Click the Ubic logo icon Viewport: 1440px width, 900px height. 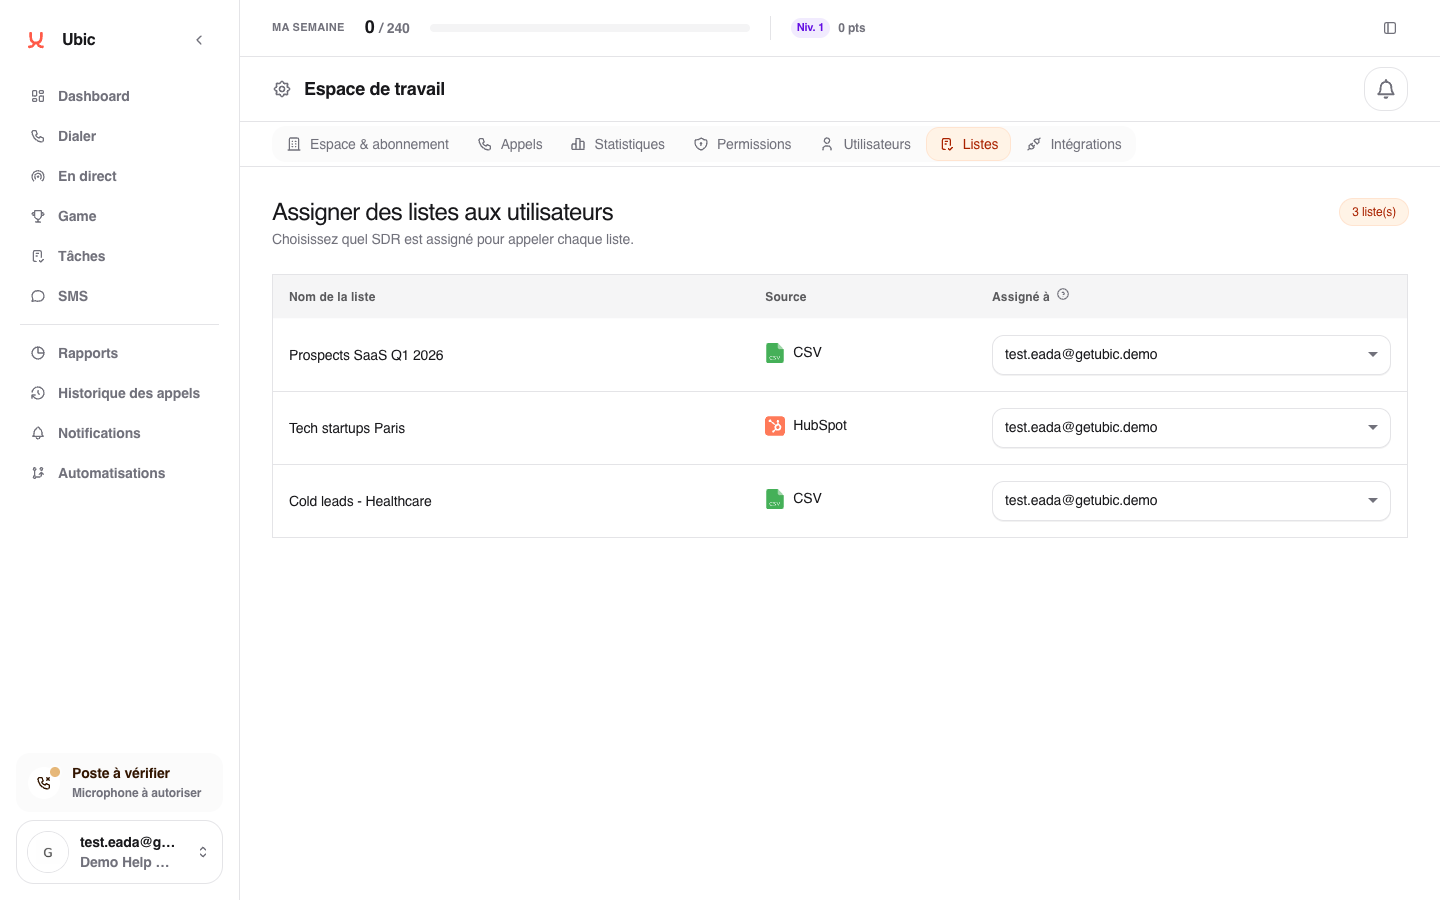36,40
